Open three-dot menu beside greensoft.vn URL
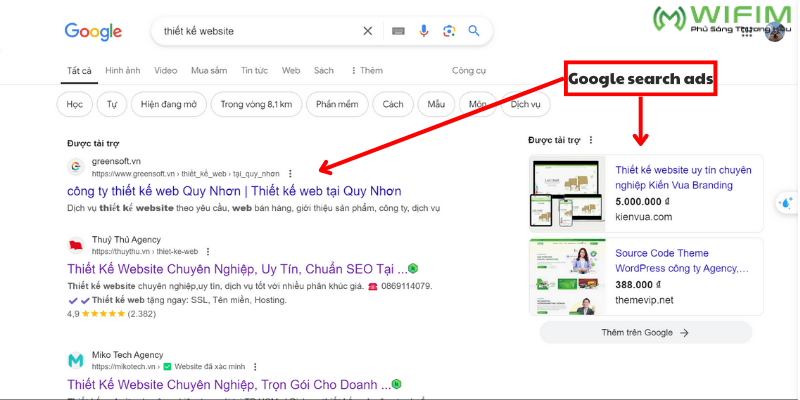 [x=290, y=173]
